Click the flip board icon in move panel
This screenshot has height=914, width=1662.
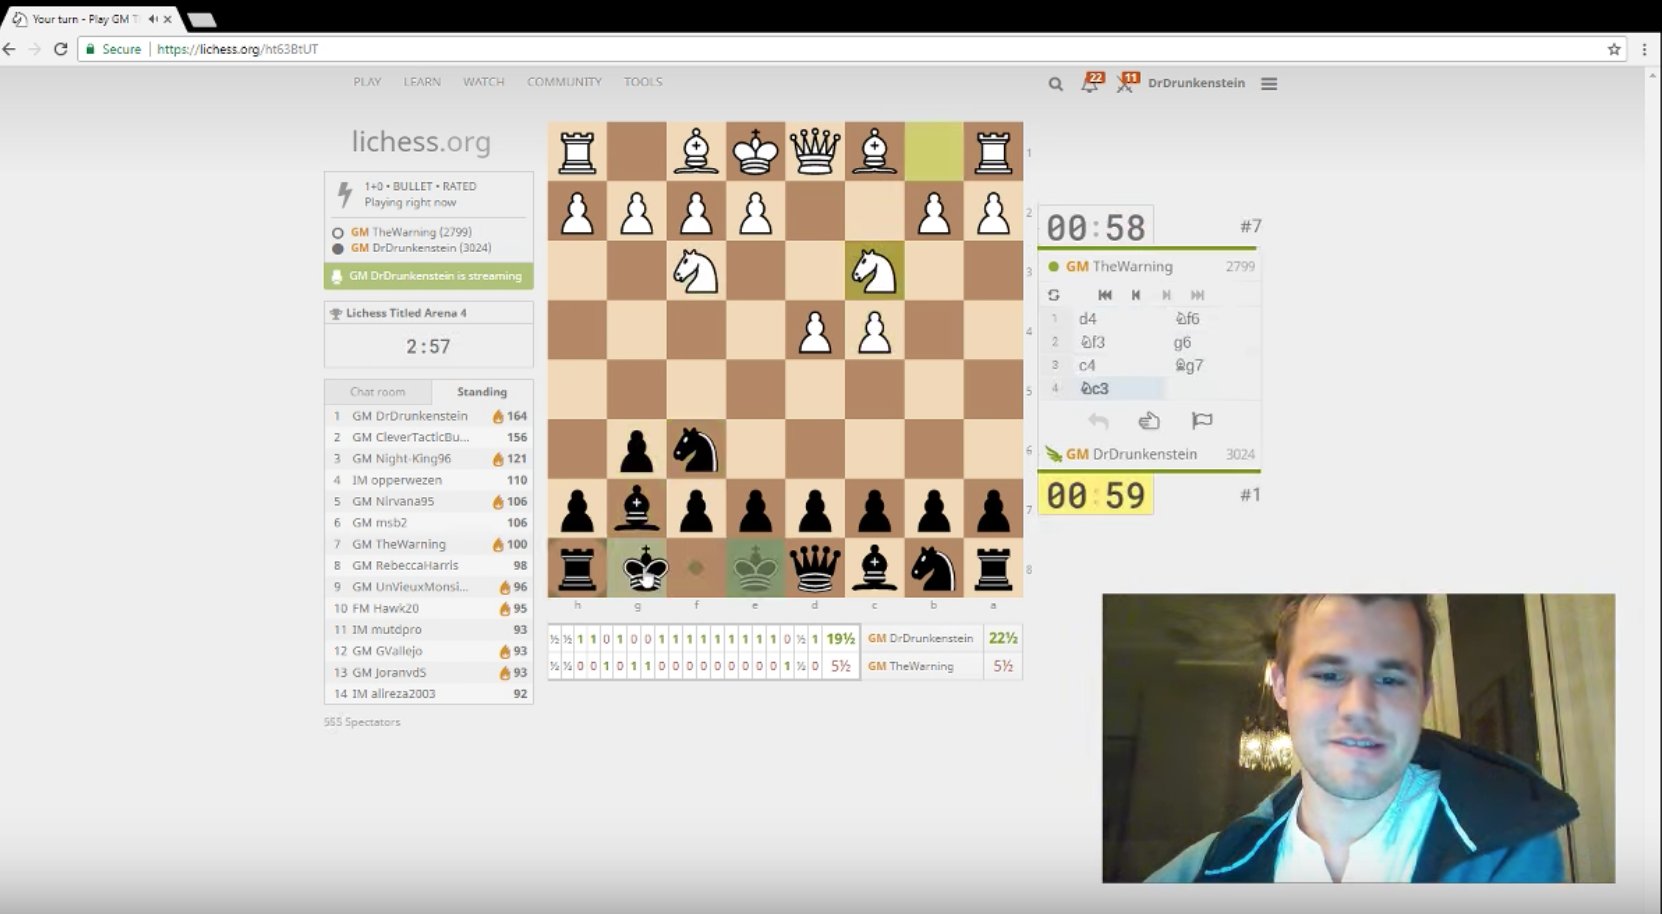(x=1053, y=295)
